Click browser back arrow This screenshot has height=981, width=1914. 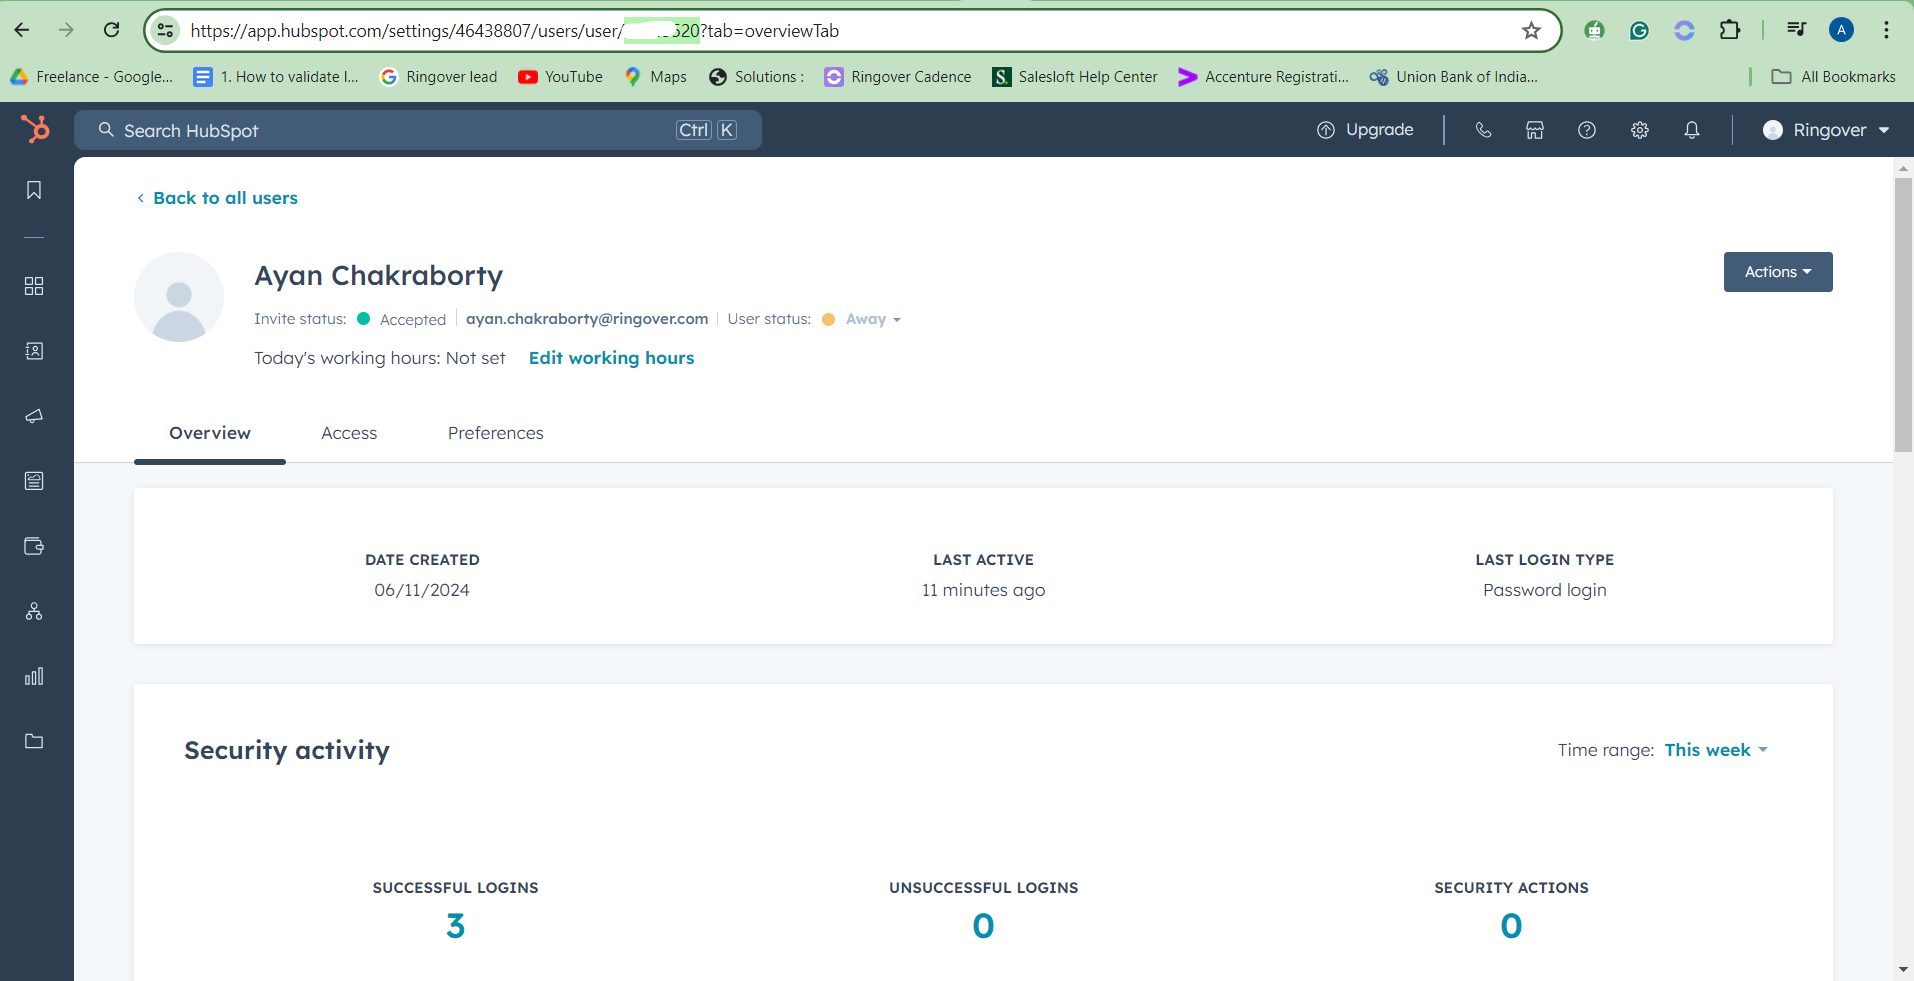click(x=22, y=30)
